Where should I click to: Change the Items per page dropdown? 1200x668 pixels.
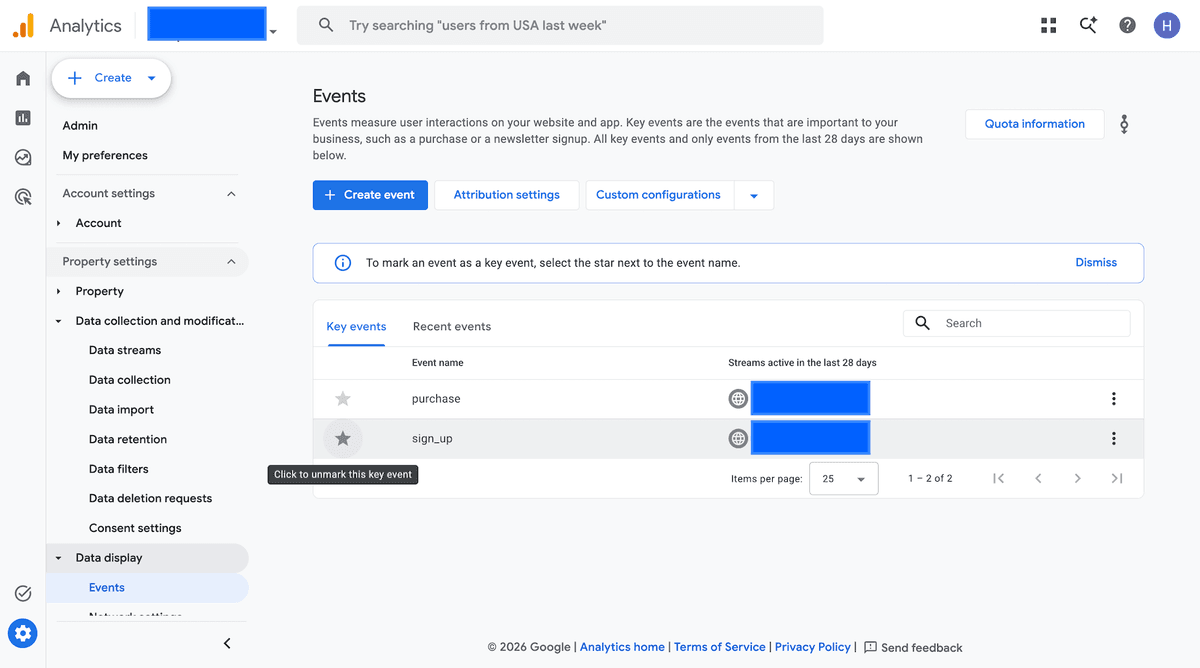point(843,479)
